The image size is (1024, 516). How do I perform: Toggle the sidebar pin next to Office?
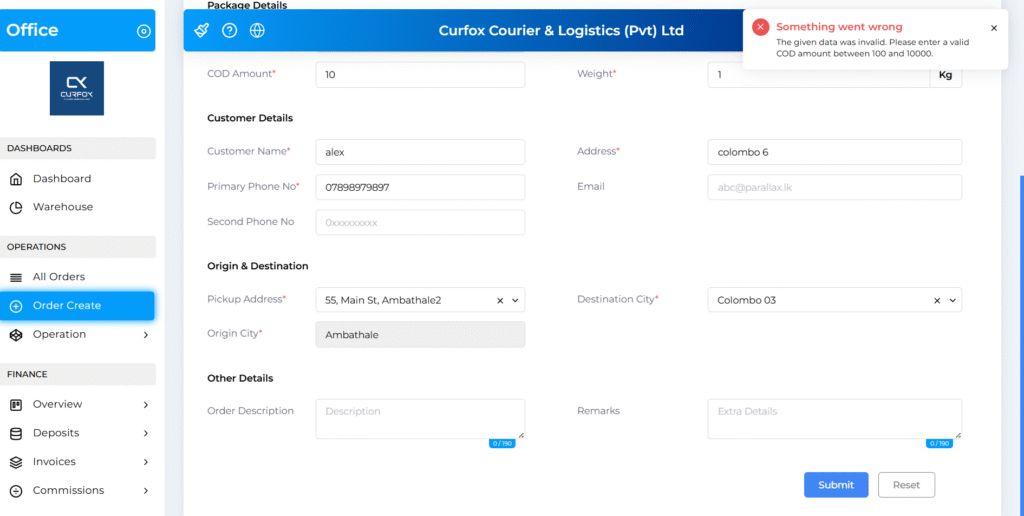pos(143,31)
